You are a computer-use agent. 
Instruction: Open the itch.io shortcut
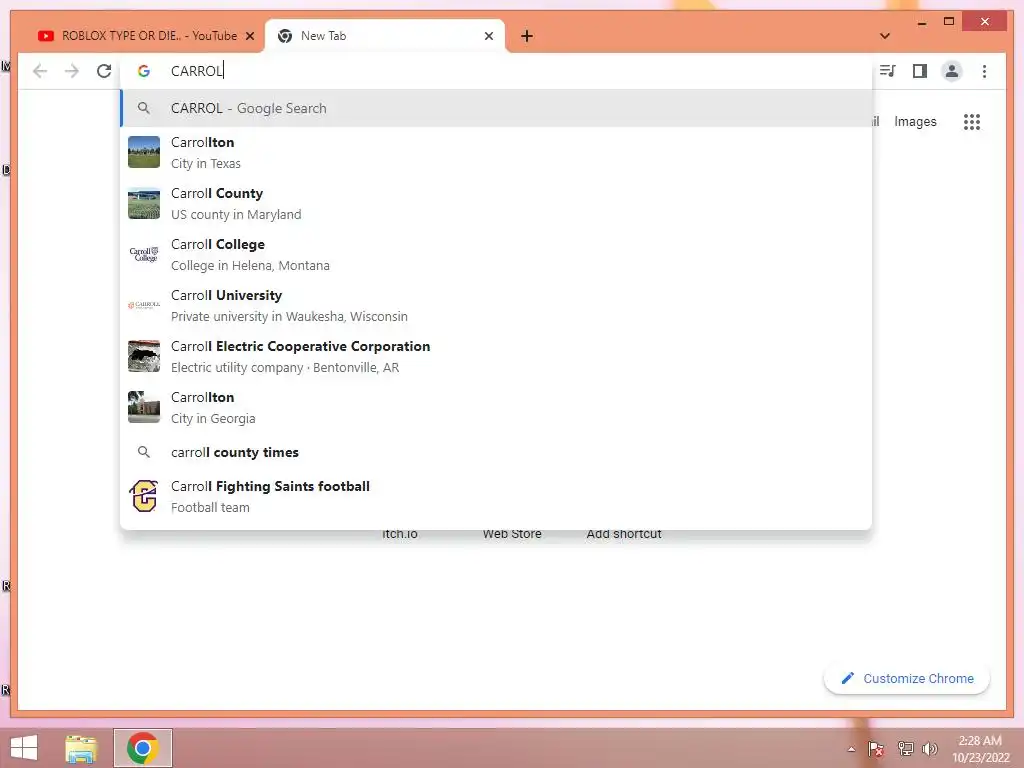point(400,534)
